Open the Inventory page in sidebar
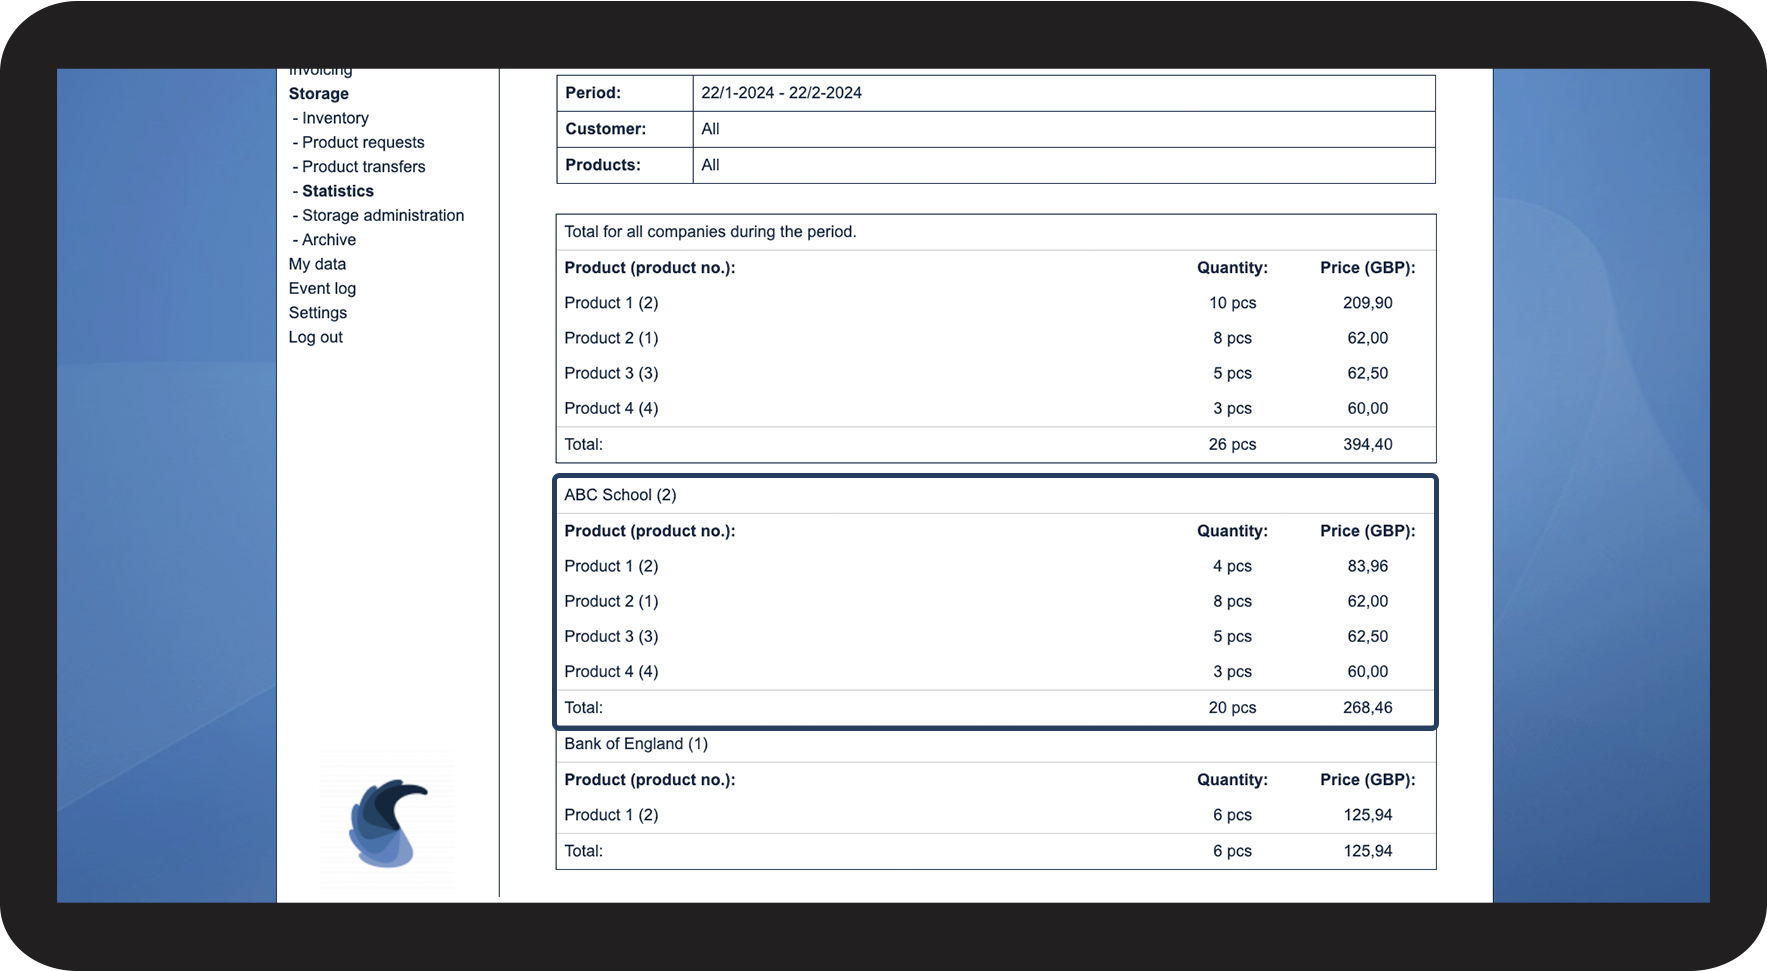 [335, 118]
